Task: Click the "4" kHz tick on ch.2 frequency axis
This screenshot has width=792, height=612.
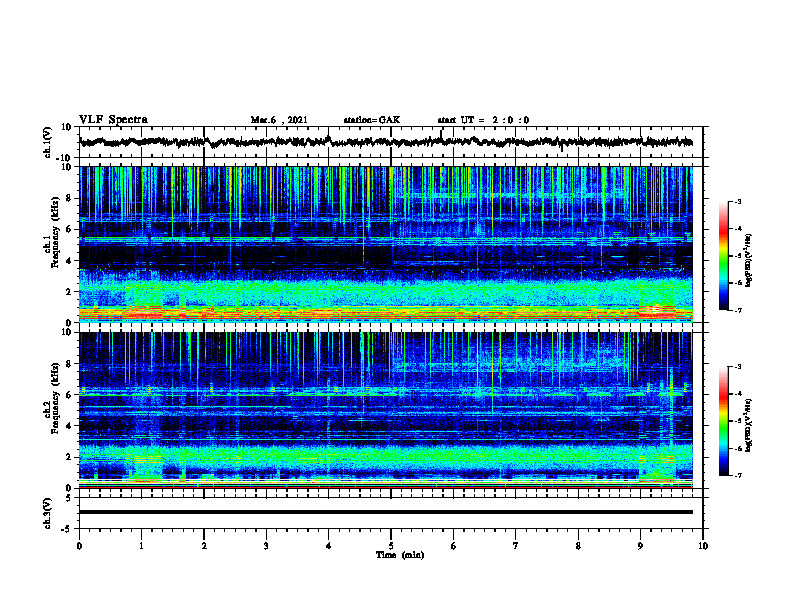Action: [69, 426]
